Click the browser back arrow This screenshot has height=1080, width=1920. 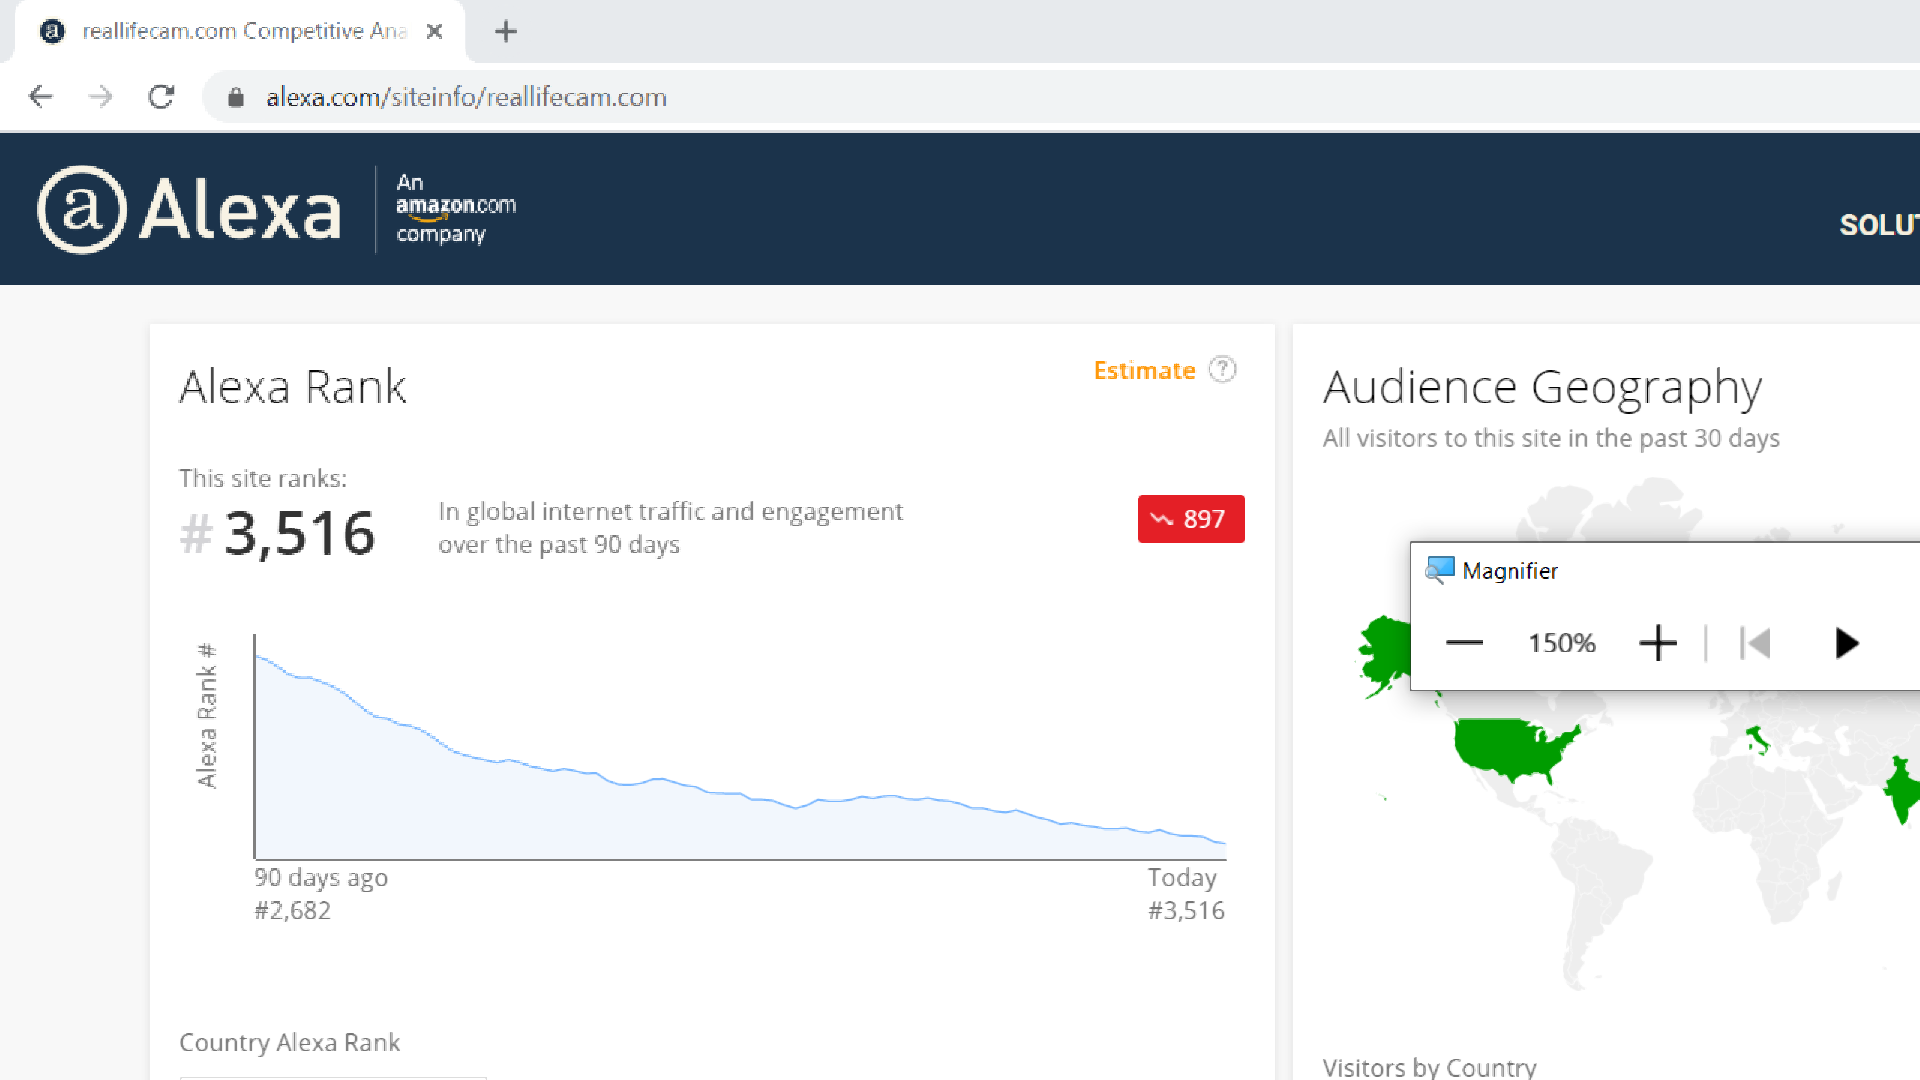pyautogui.click(x=41, y=97)
